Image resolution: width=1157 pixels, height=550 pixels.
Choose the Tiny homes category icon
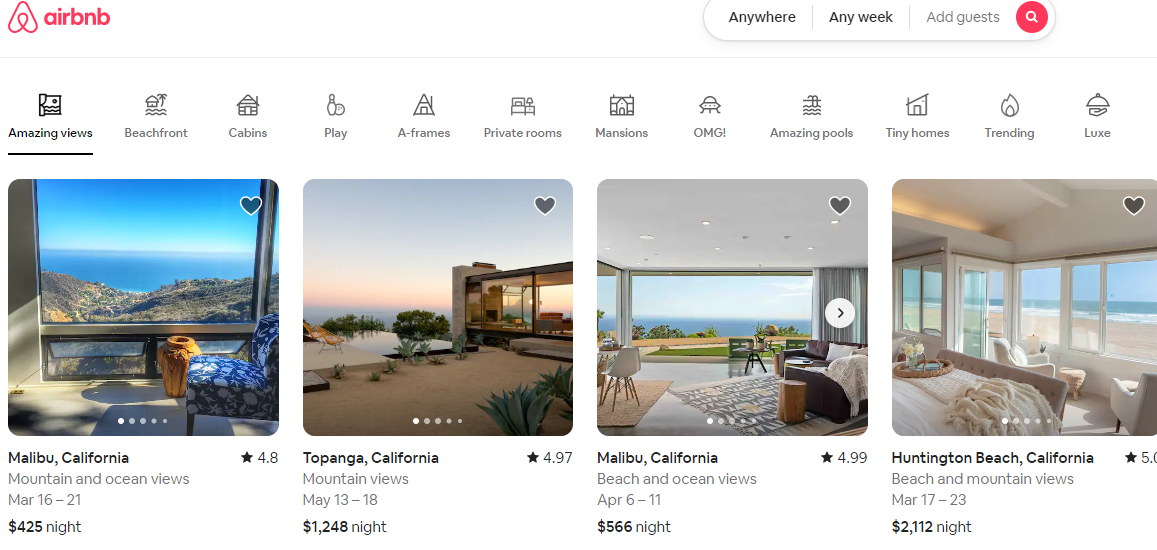coord(917,105)
